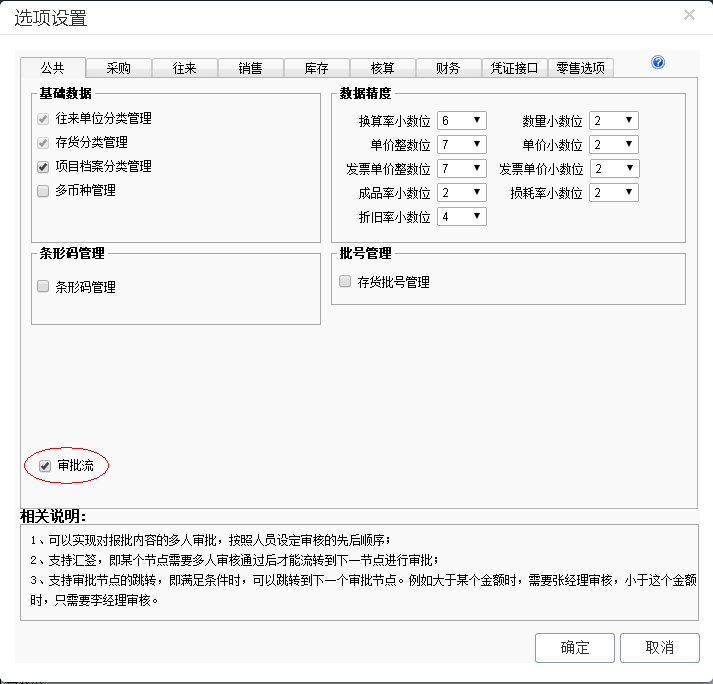Close the 选项设置 dialog with X
The image size is (713, 684).
coord(689,15)
